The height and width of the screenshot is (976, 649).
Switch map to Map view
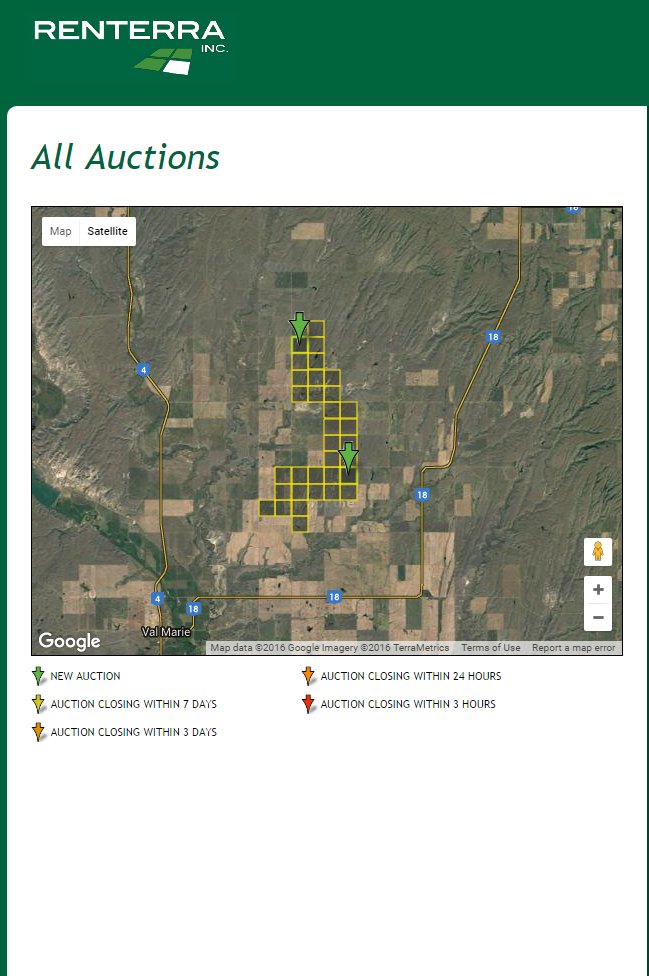coord(60,231)
